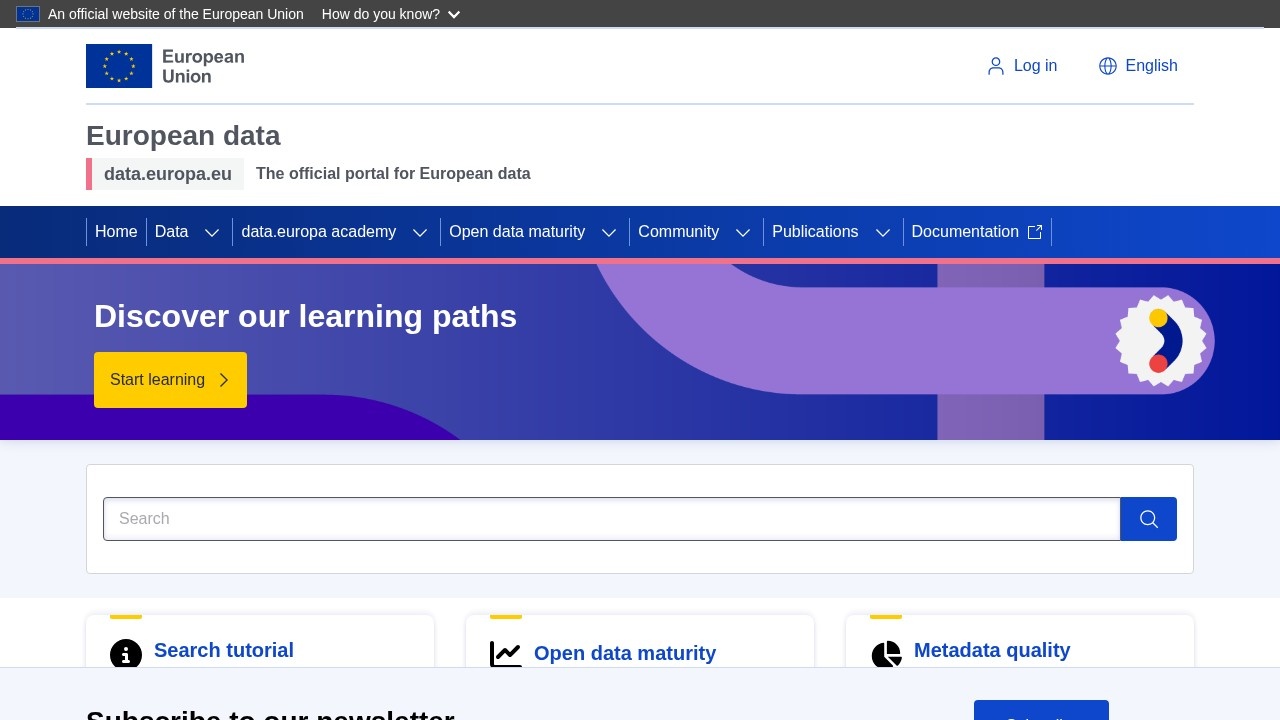Click the Open data maturity chart icon
Image resolution: width=1280 pixels, height=720 pixels.
[506, 654]
